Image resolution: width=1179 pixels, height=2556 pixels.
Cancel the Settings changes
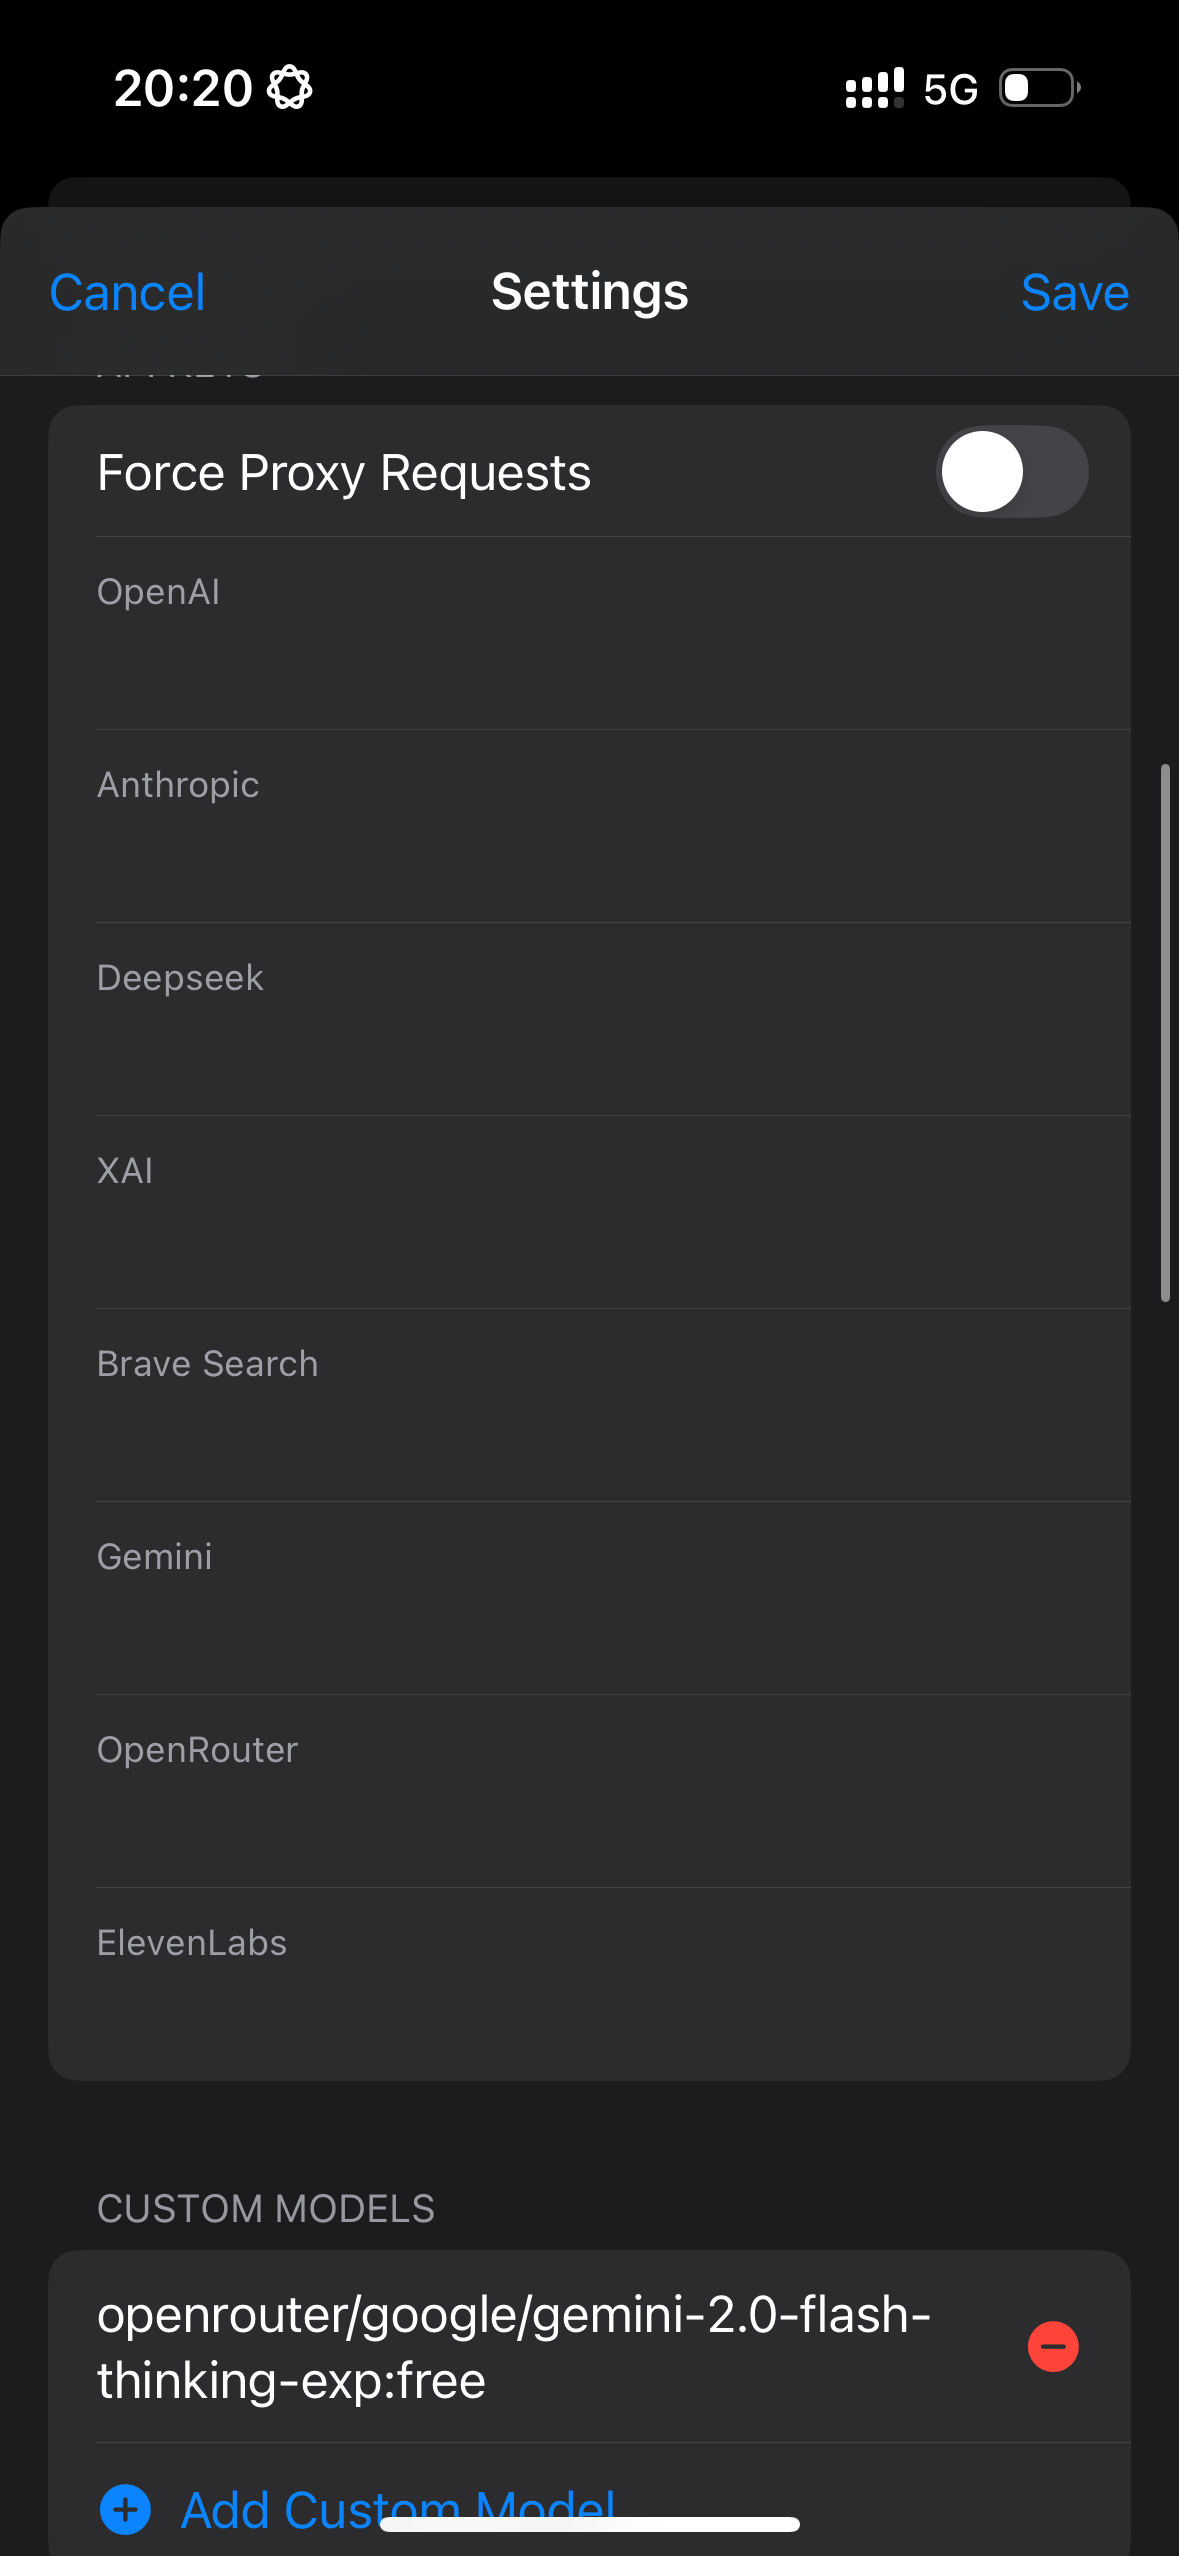(127, 293)
